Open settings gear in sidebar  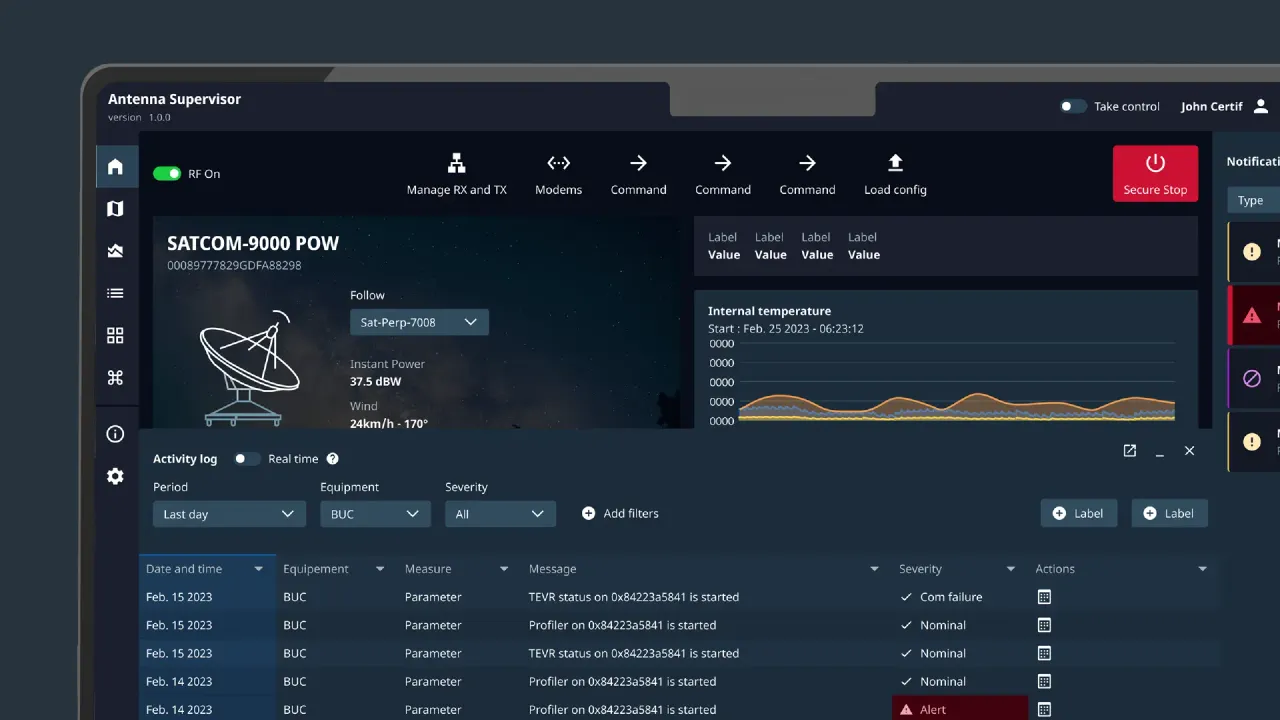tap(115, 477)
